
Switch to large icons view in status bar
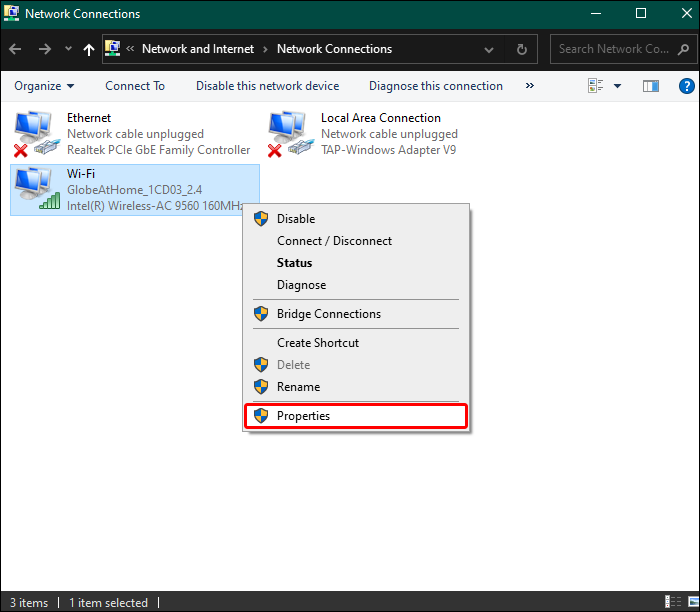(693, 602)
